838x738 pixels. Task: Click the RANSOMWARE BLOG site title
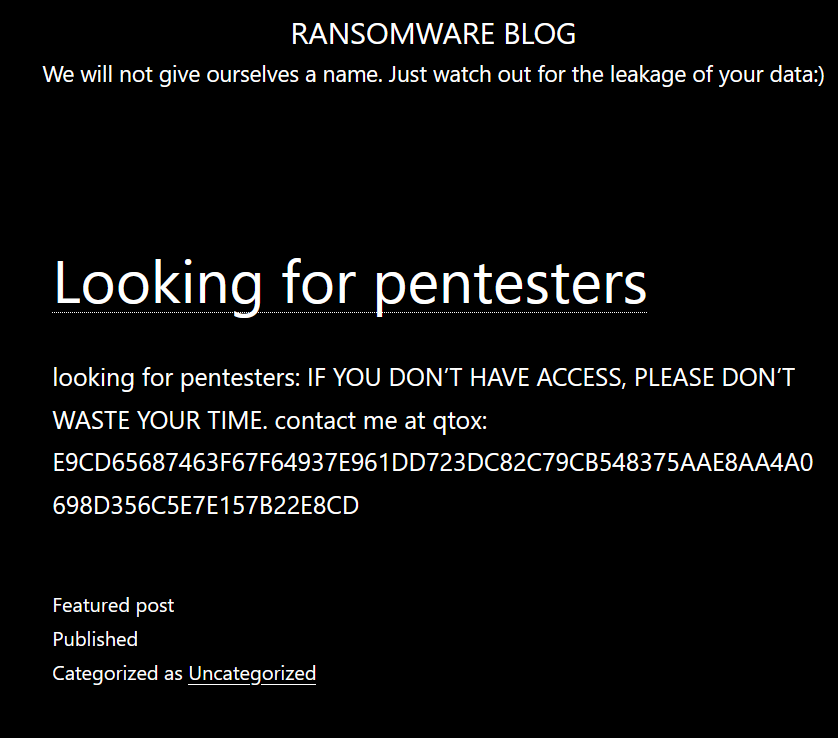click(x=433, y=34)
